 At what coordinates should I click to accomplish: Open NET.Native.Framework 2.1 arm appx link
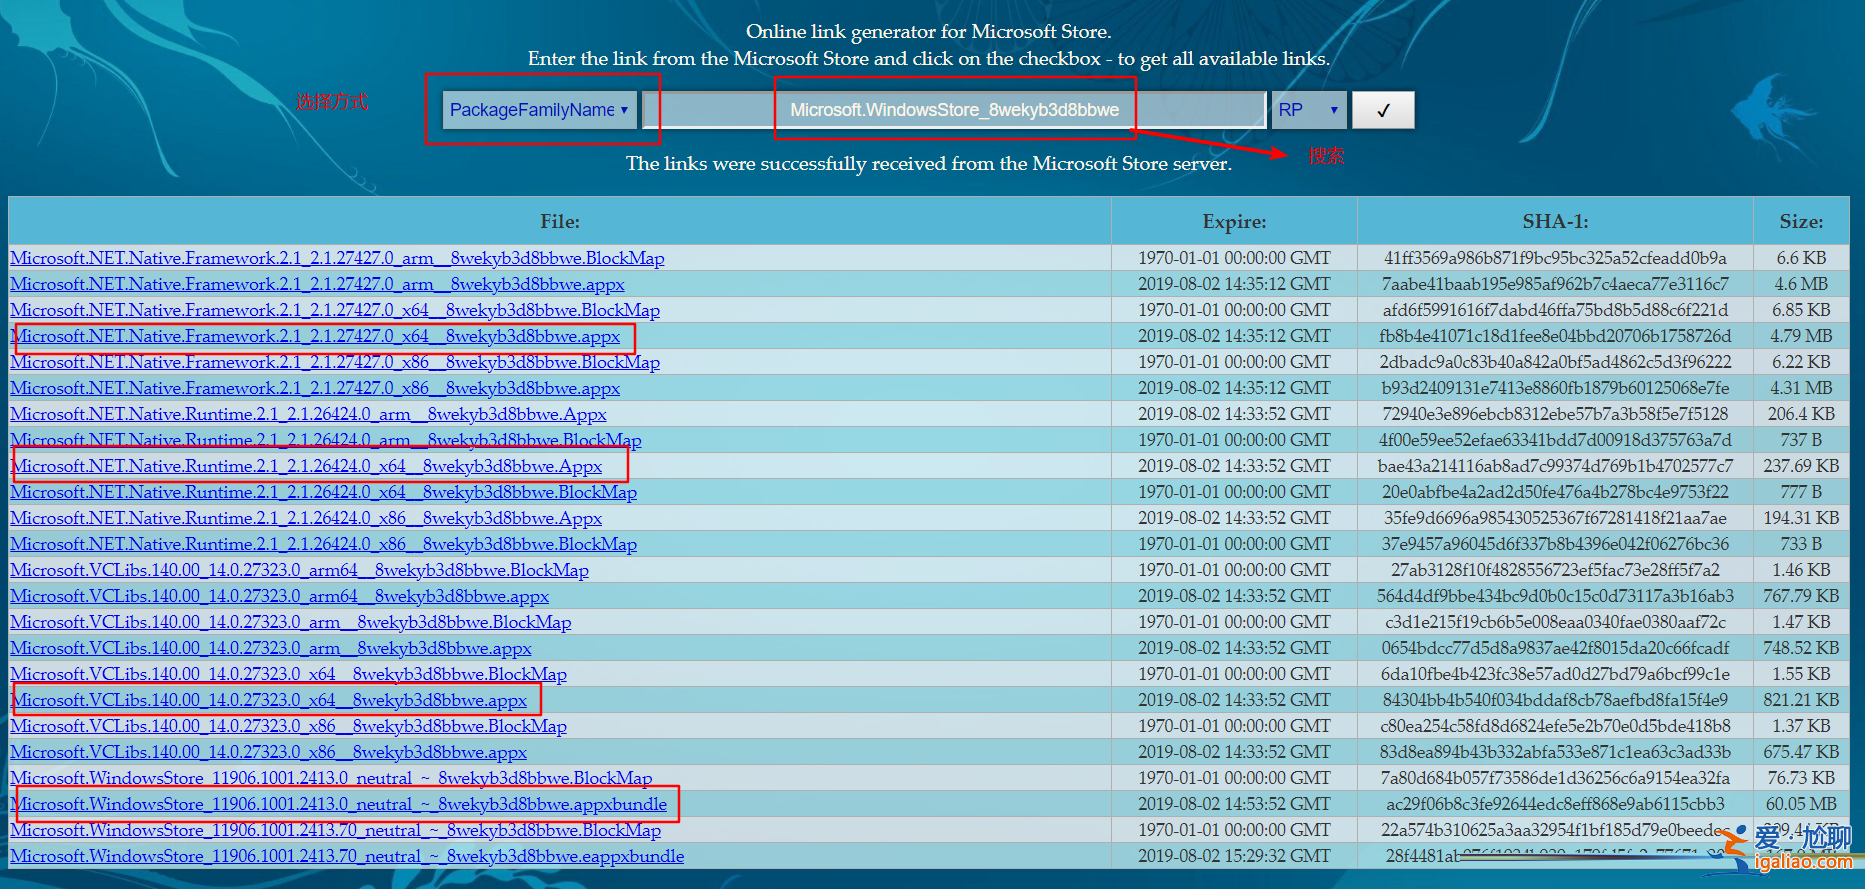[317, 285]
